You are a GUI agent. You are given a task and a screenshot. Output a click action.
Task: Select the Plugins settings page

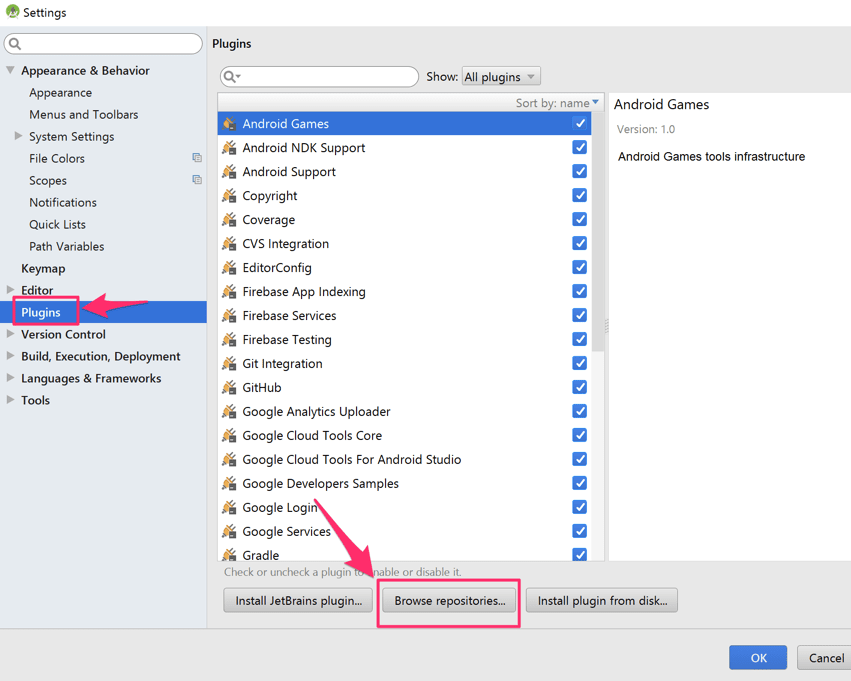103,312
